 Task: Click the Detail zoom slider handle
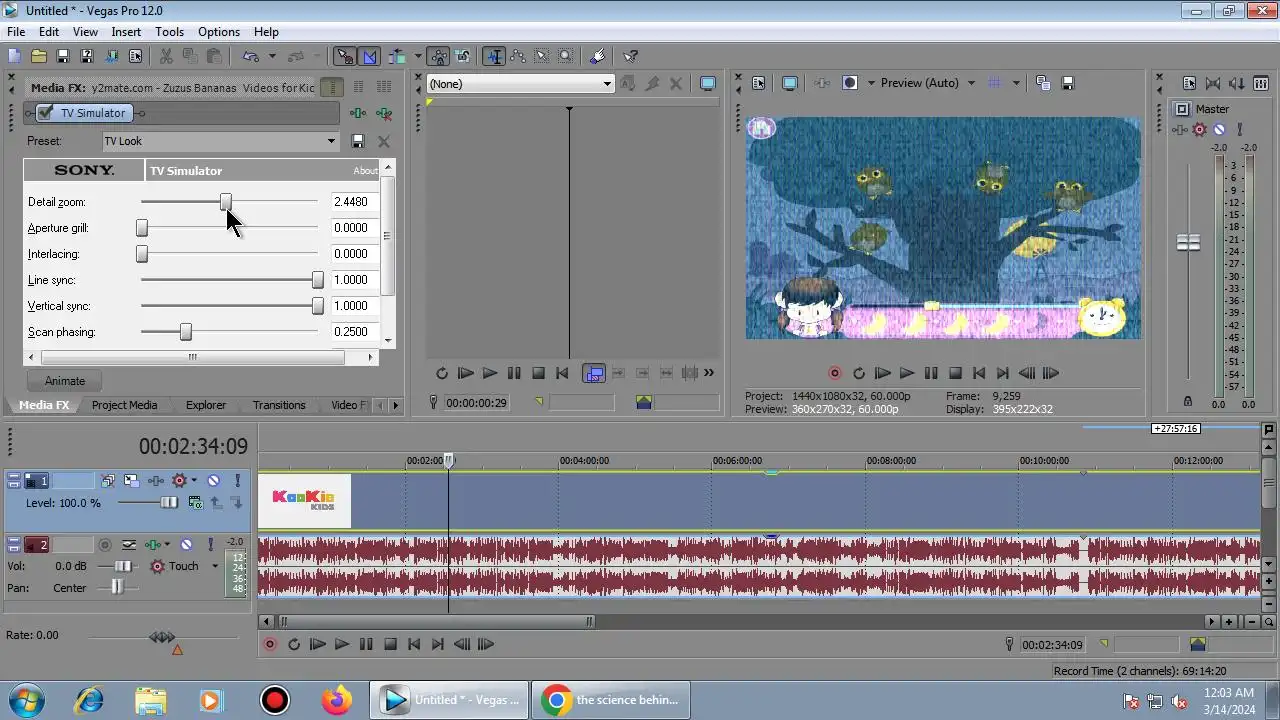[226, 202]
